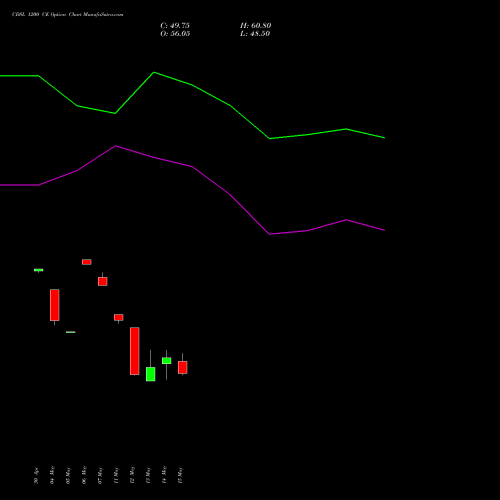Select the red 15 May candlestick
500x500 pixels.
[183, 367]
